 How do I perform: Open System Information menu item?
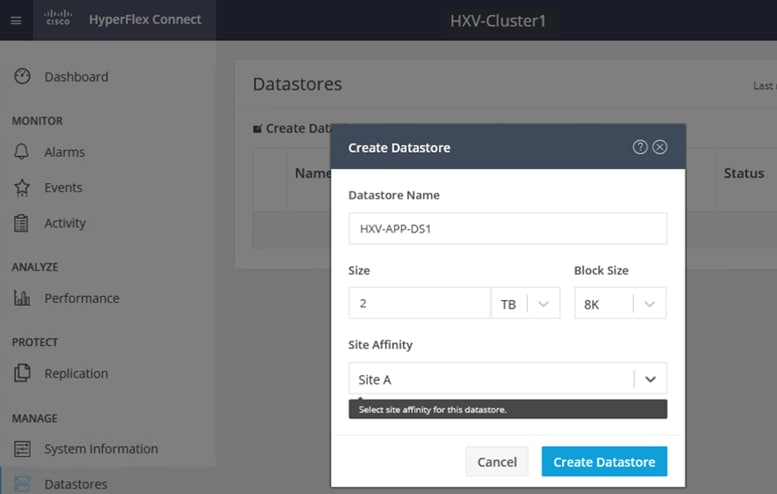tap(101, 449)
